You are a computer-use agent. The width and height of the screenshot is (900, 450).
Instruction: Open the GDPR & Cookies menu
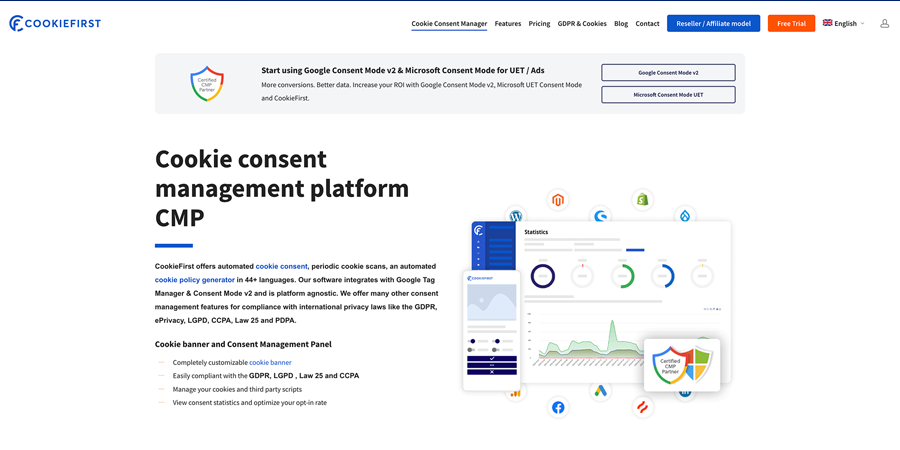click(x=582, y=23)
